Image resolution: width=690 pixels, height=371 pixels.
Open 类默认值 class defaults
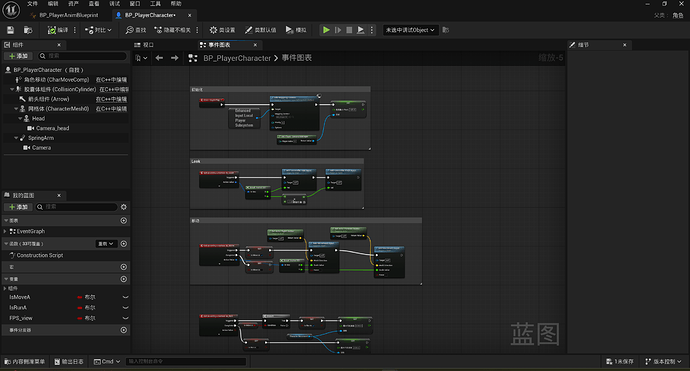point(261,30)
